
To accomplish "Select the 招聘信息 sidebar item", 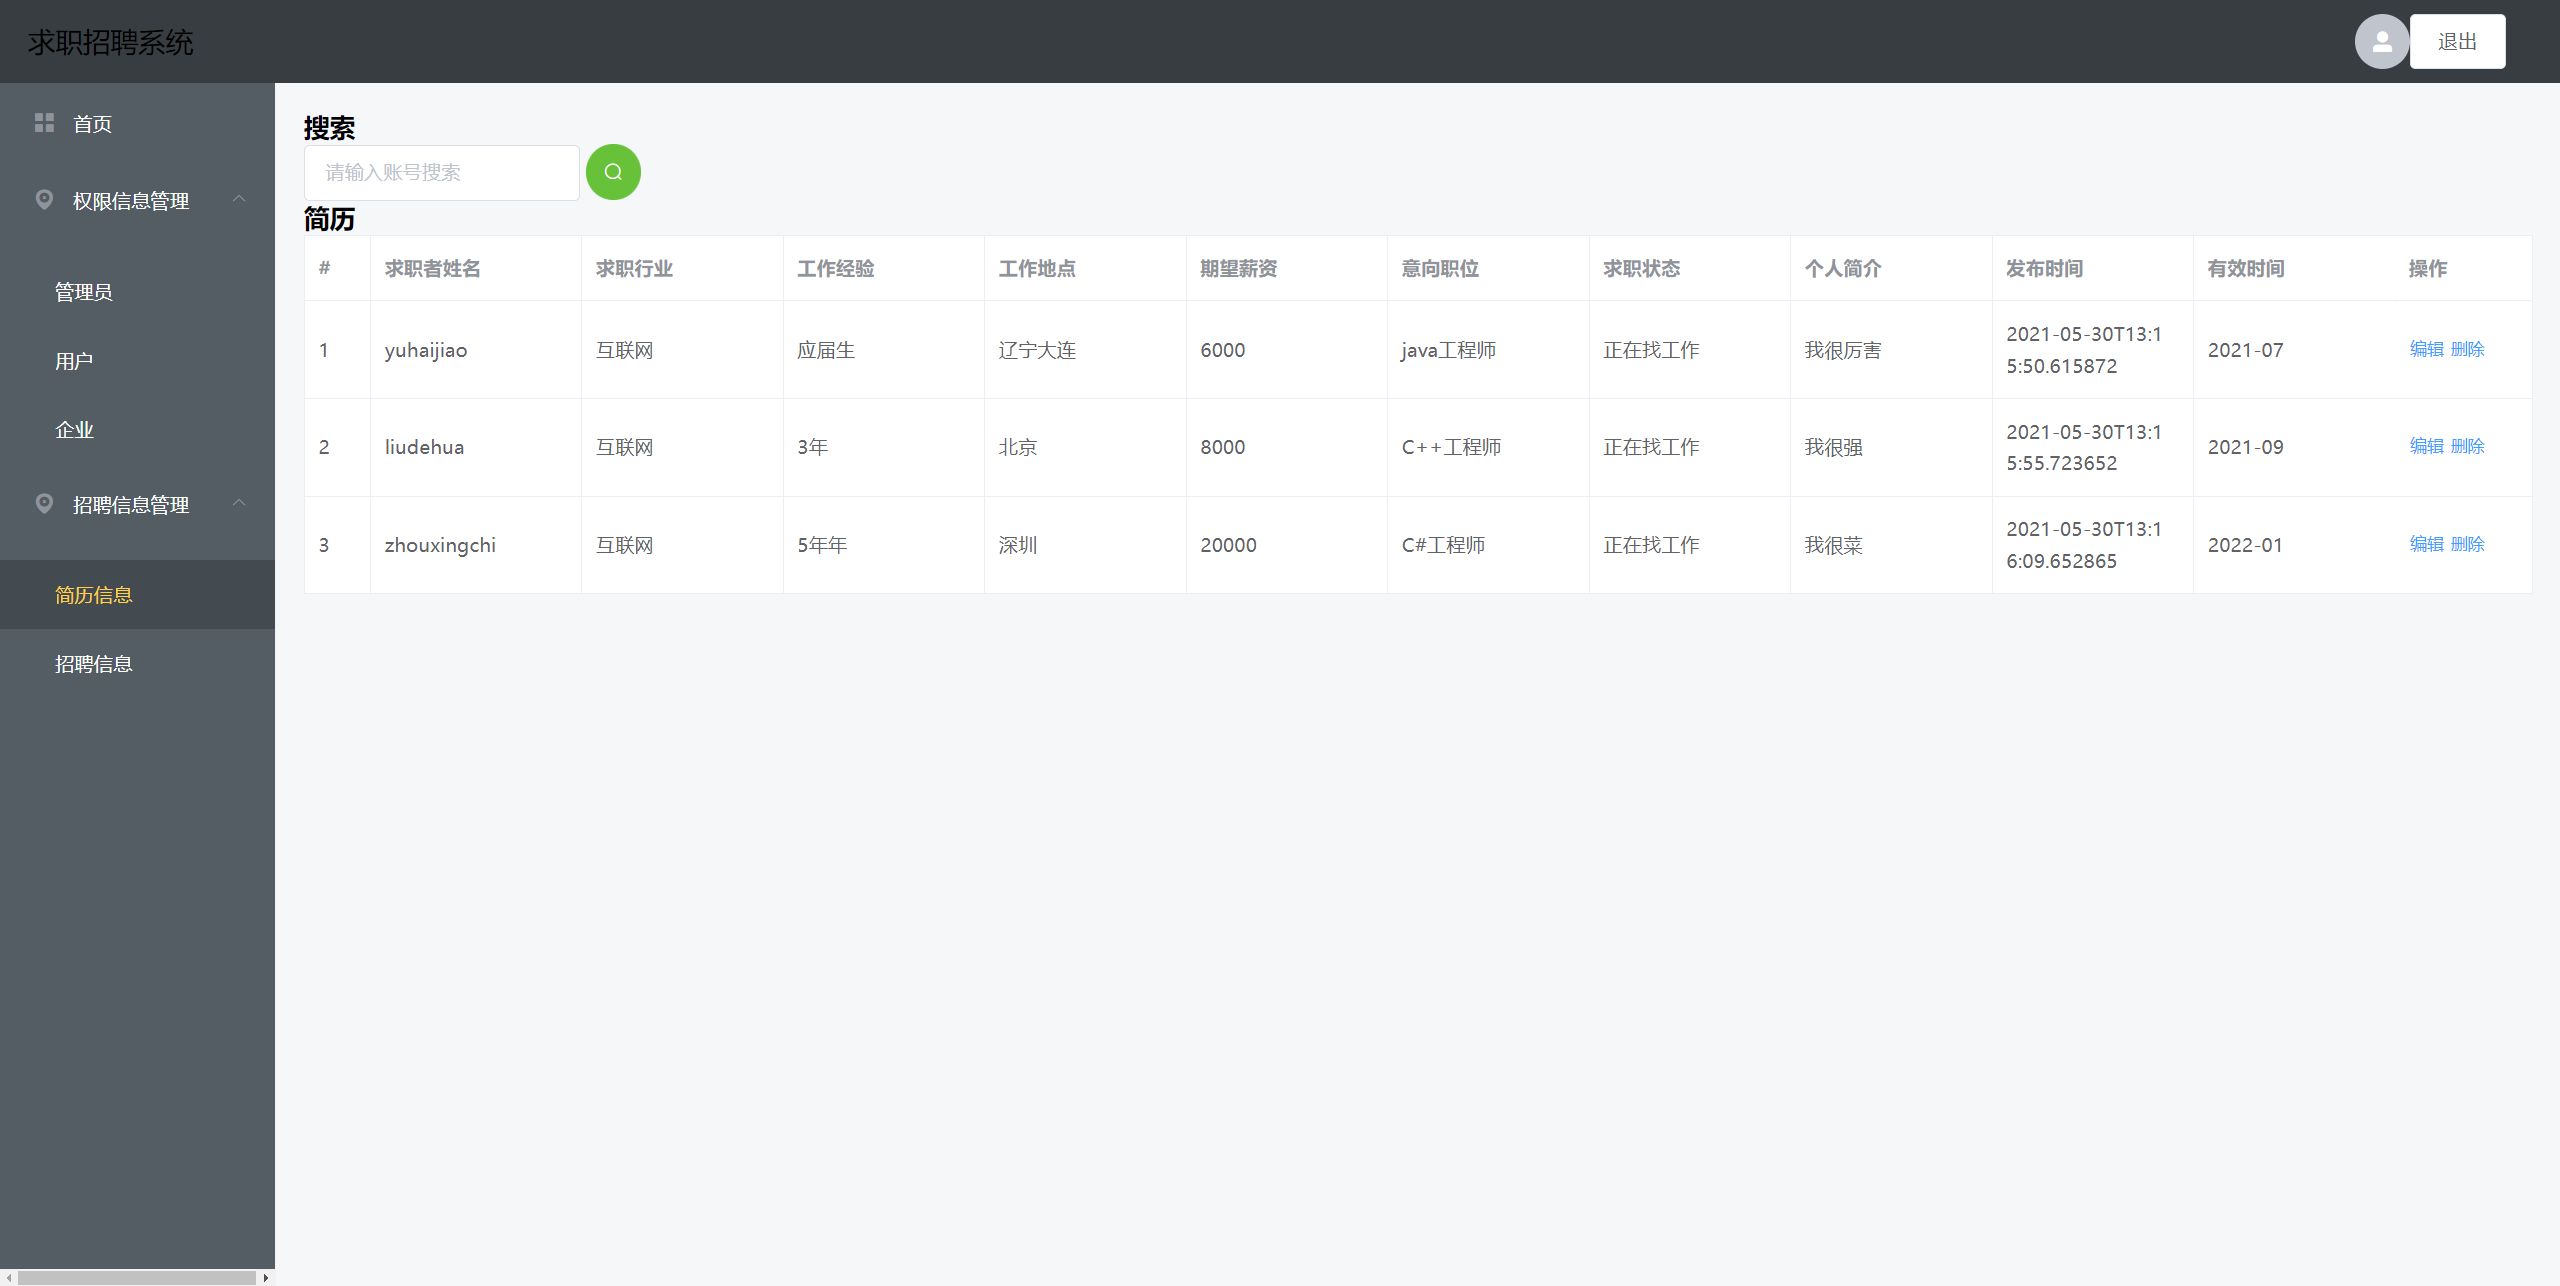I will click(94, 664).
